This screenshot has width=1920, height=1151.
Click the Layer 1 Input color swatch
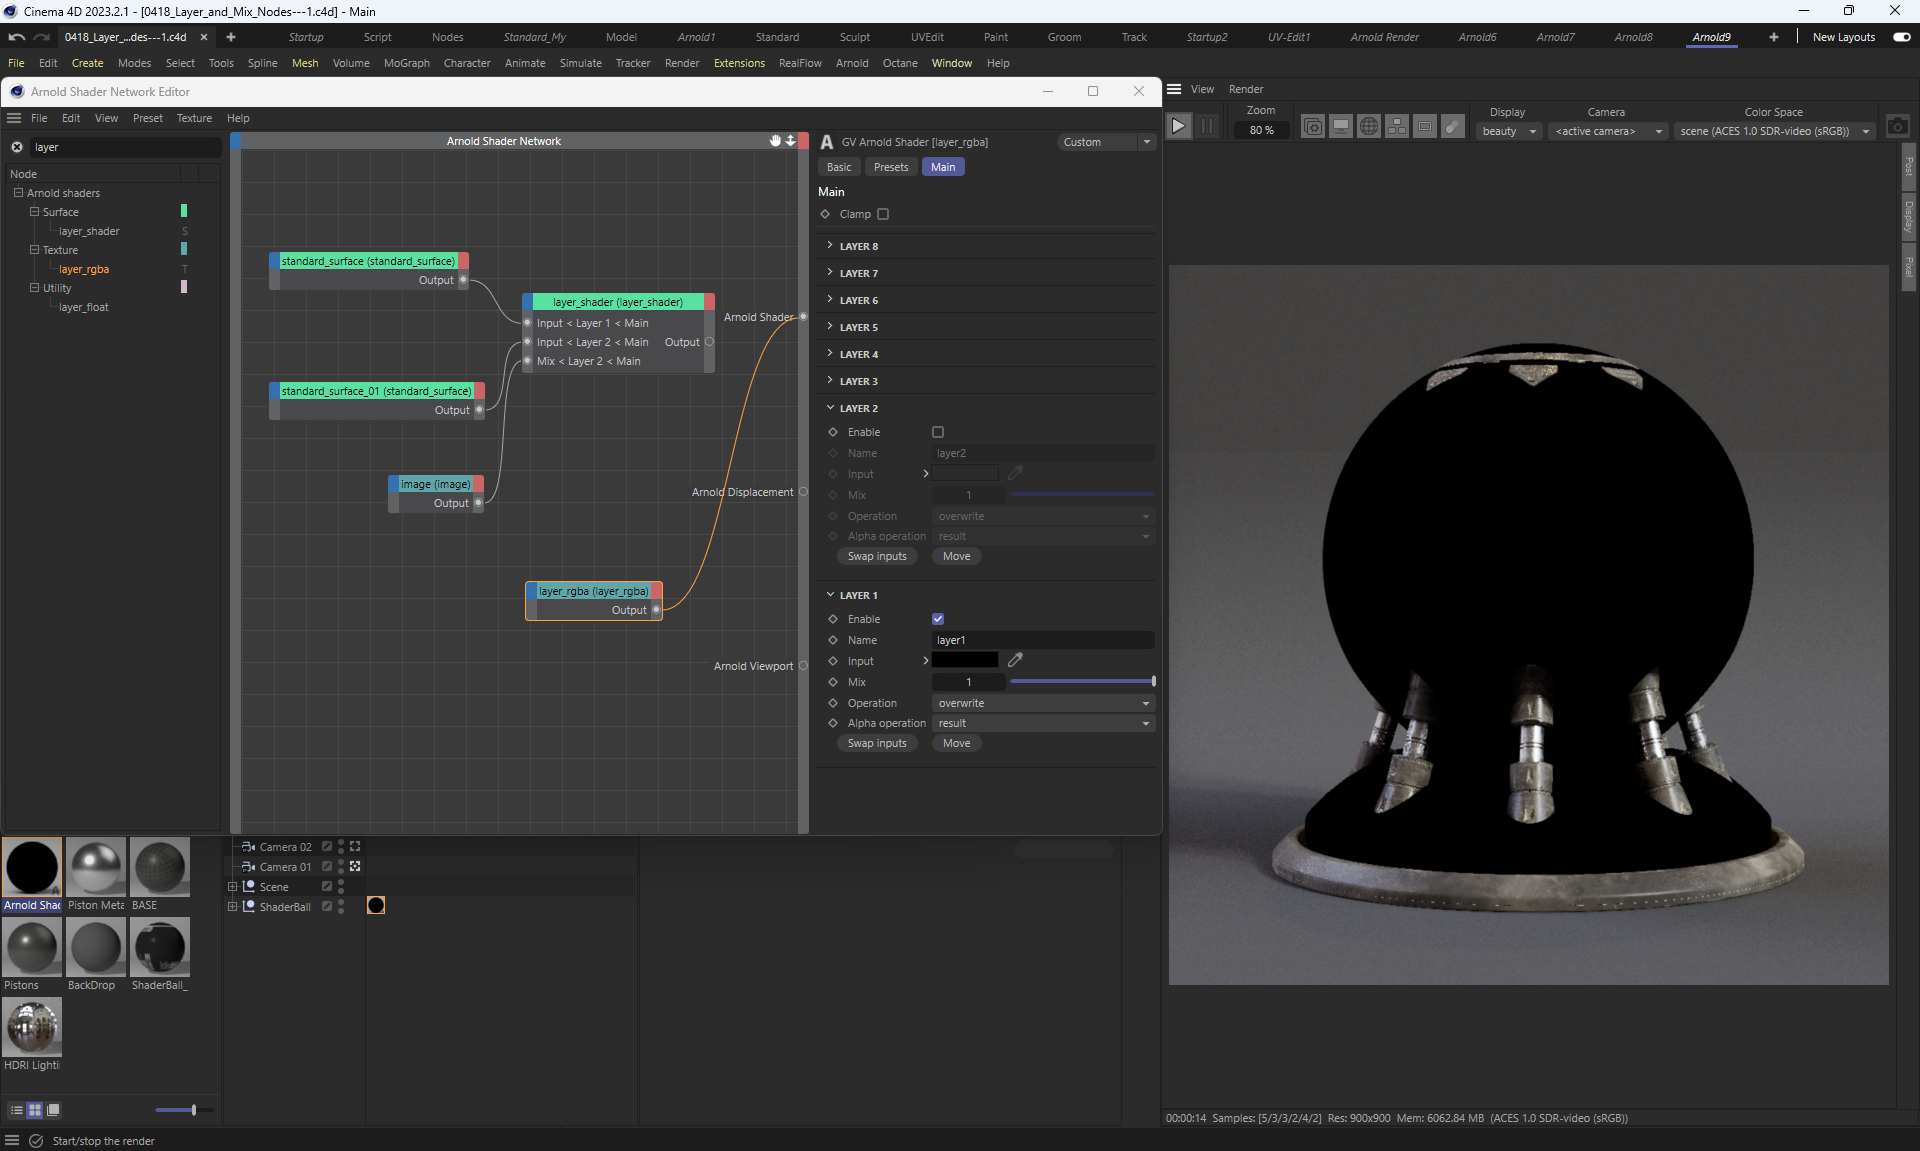click(x=965, y=660)
